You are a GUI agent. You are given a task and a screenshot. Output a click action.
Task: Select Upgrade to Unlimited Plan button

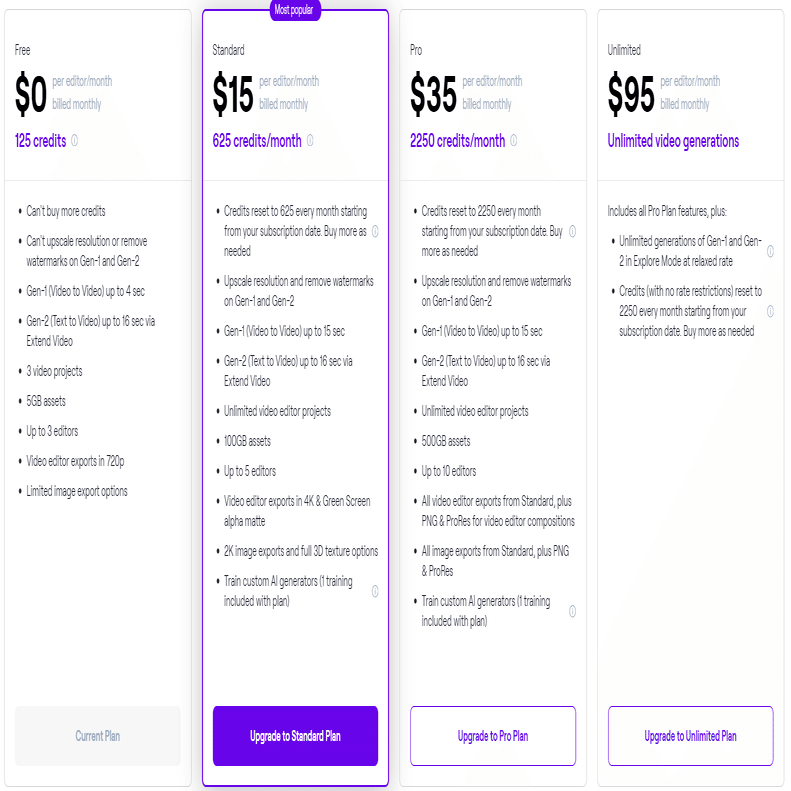tap(690, 736)
